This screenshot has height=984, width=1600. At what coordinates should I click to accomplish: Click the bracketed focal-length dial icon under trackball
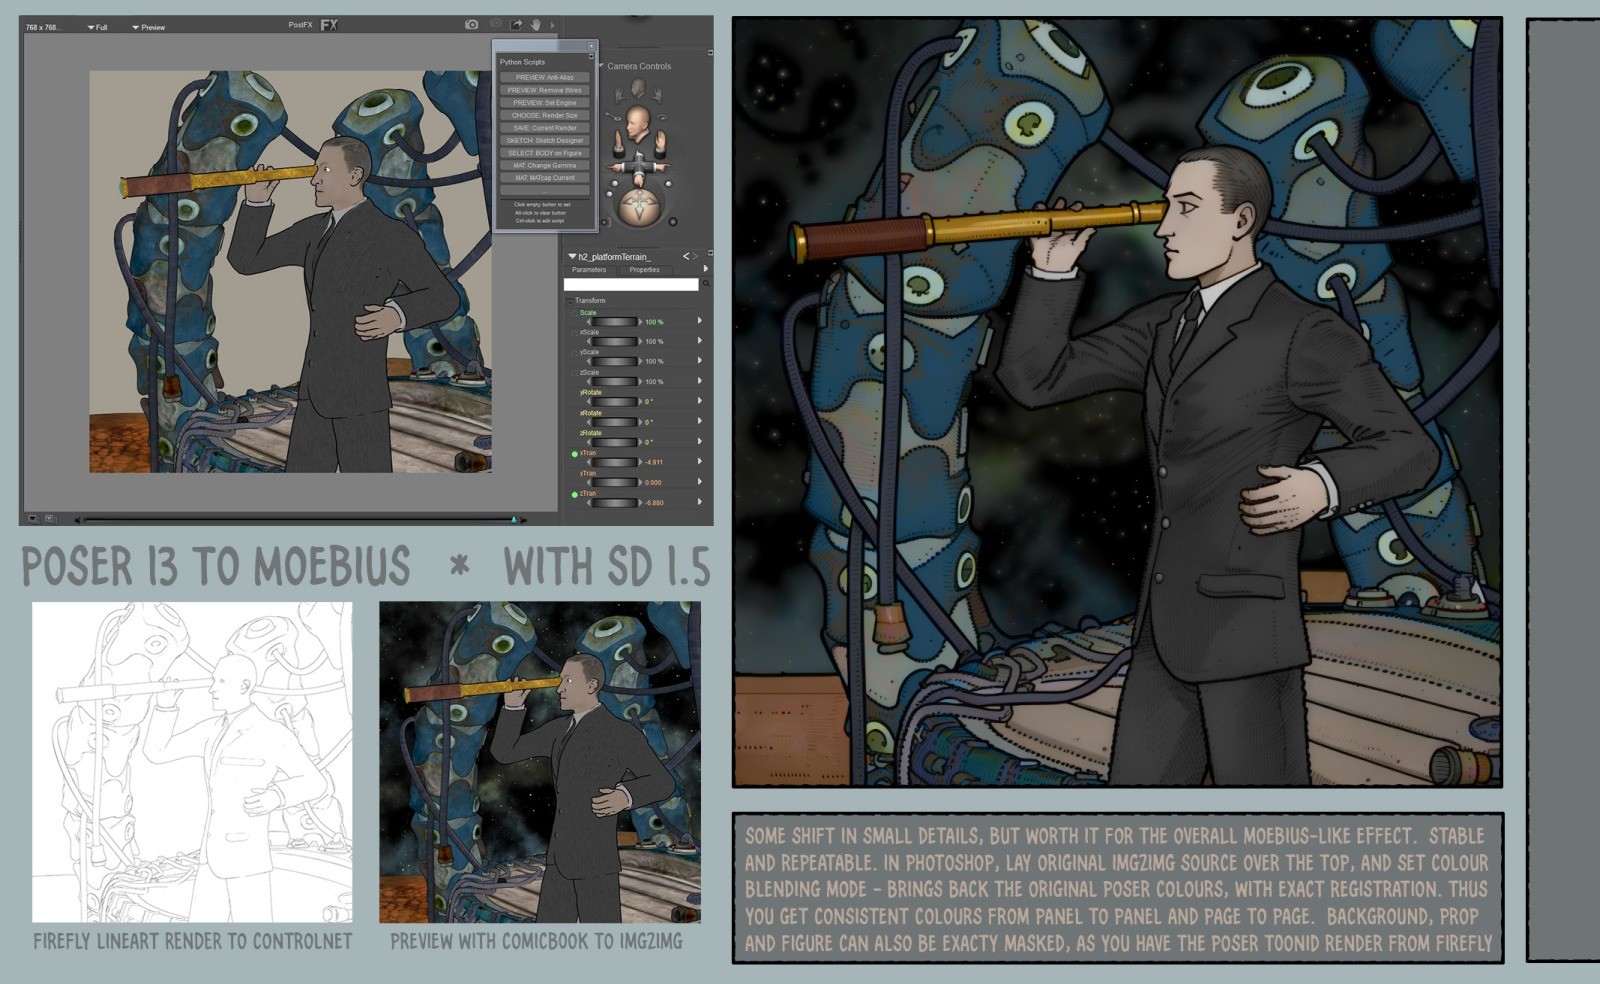(x=605, y=222)
